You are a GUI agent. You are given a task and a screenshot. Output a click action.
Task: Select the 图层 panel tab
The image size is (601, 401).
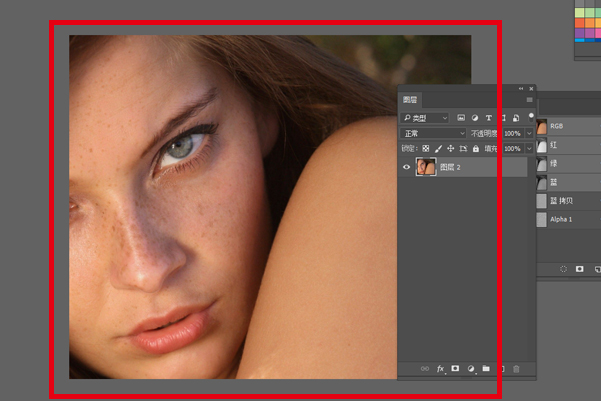coord(410,100)
